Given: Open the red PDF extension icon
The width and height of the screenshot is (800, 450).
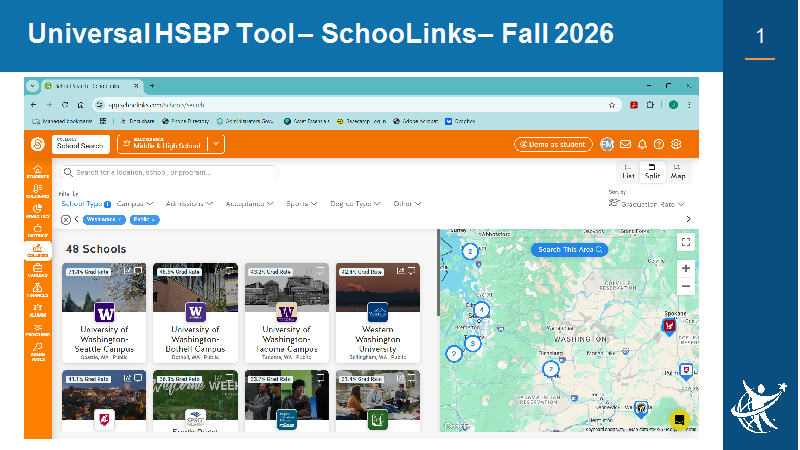Looking at the screenshot, I should [634, 105].
